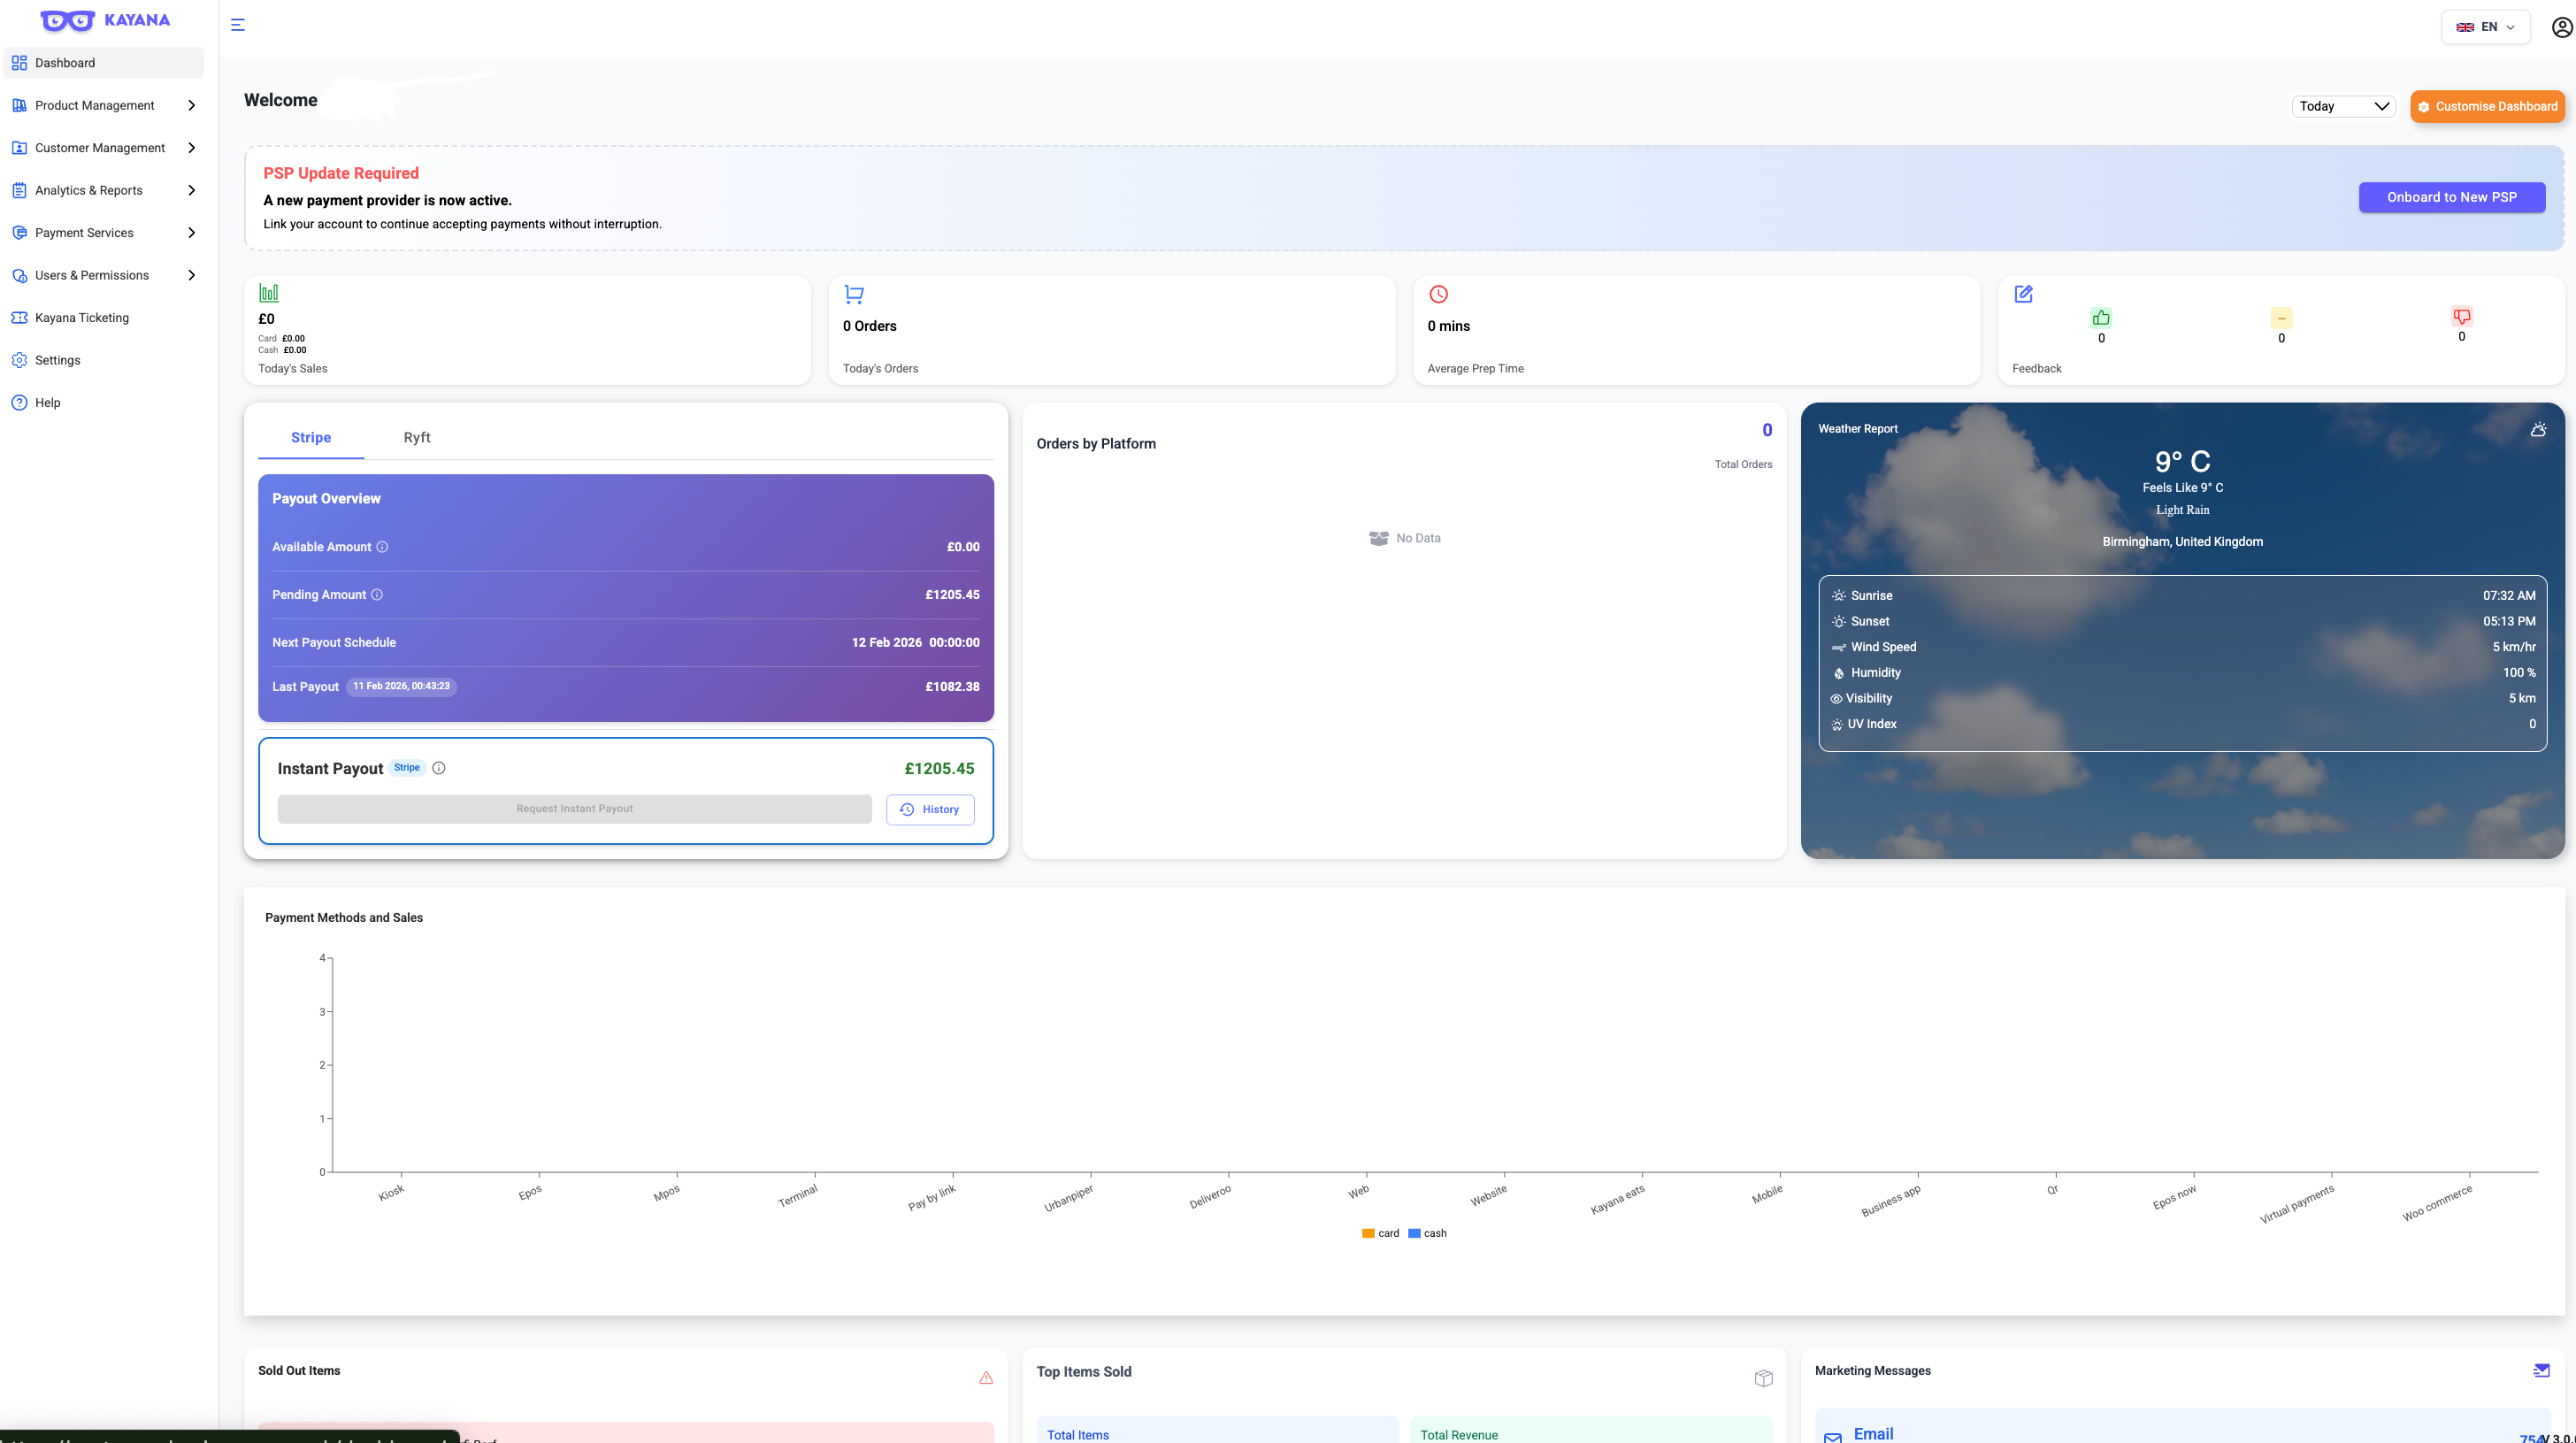2576x1443 pixels.
Task: Click the Total Items card
Action: [1217, 1430]
